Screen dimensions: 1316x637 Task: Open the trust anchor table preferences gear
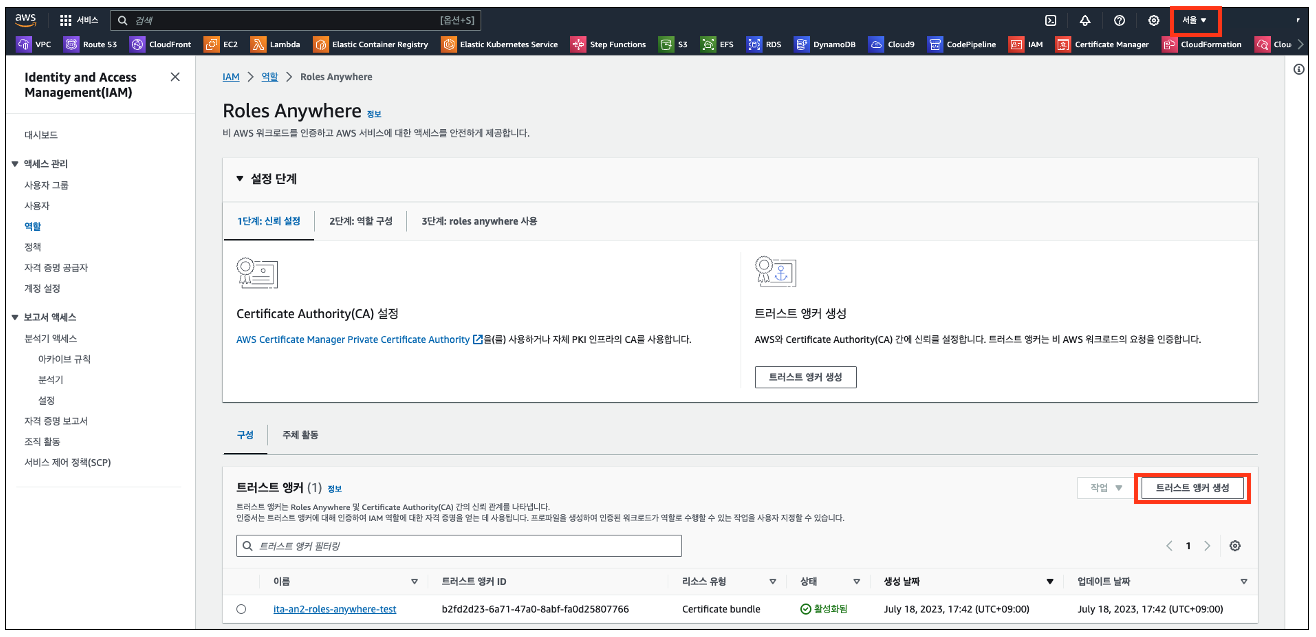(1235, 546)
